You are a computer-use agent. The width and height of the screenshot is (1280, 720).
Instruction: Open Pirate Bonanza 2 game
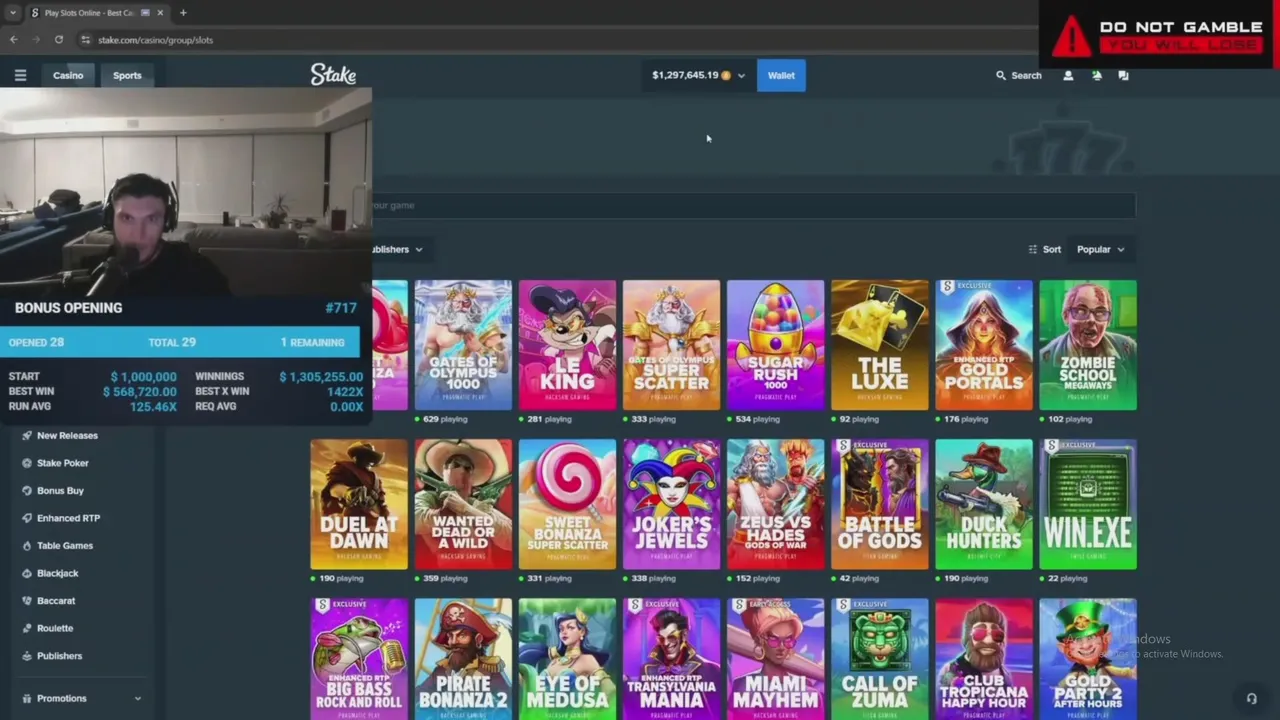[x=463, y=659]
